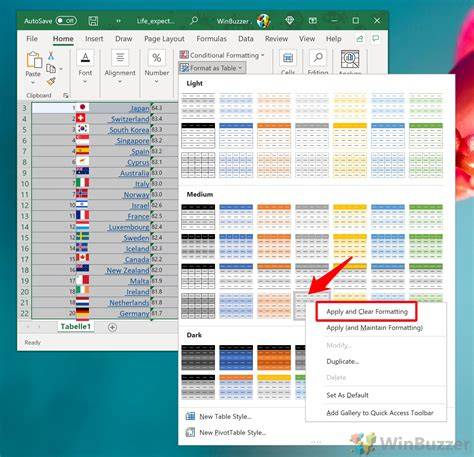
Task: Select the Tabelle1 sheet tab
Action: [76, 327]
